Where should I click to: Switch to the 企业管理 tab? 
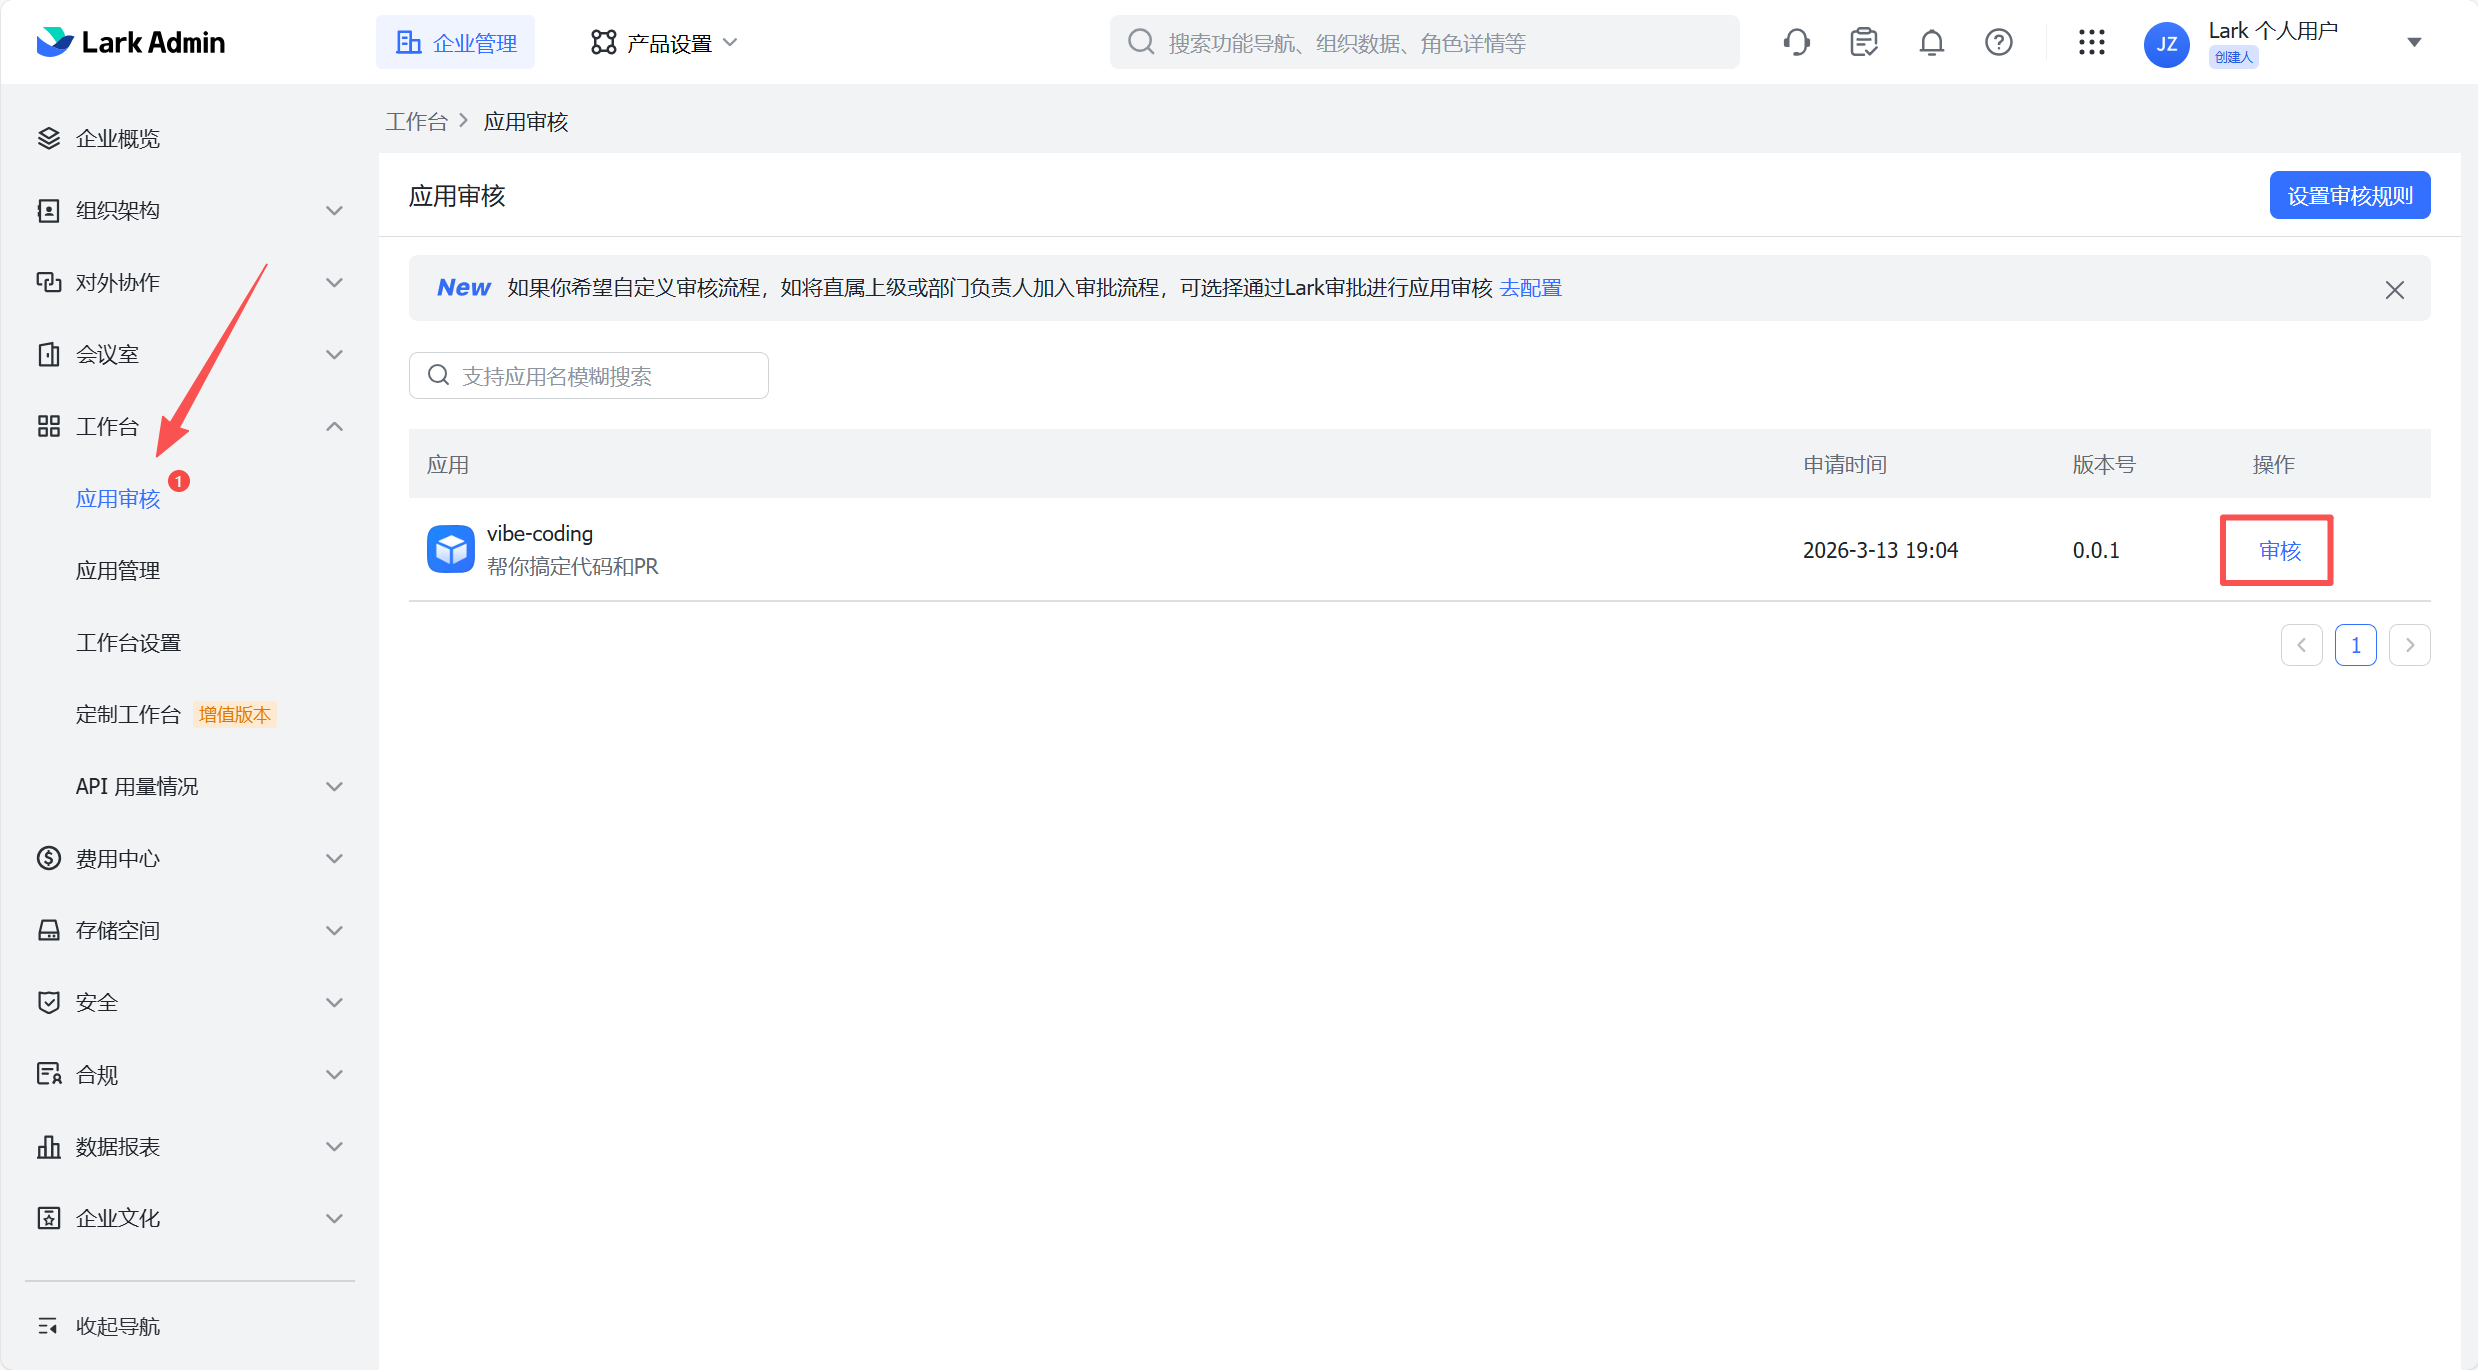[x=455, y=42]
